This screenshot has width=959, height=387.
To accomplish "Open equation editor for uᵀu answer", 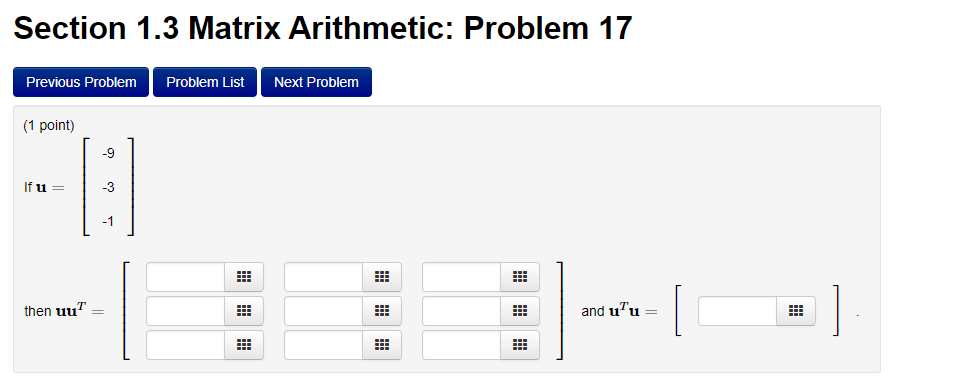I will [x=796, y=311].
